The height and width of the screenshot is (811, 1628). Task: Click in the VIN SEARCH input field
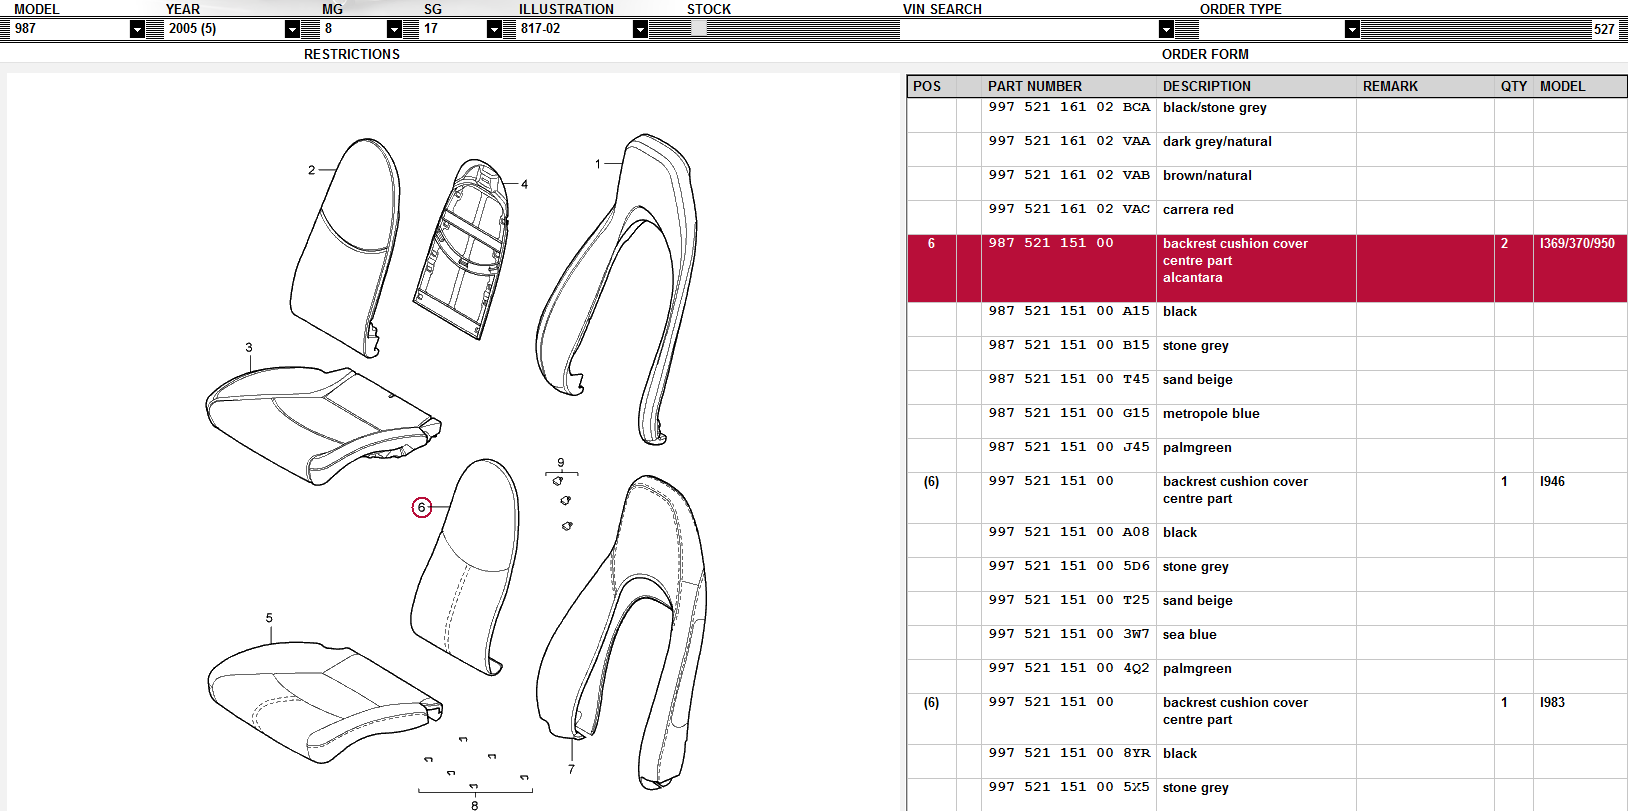click(1029, 29)
